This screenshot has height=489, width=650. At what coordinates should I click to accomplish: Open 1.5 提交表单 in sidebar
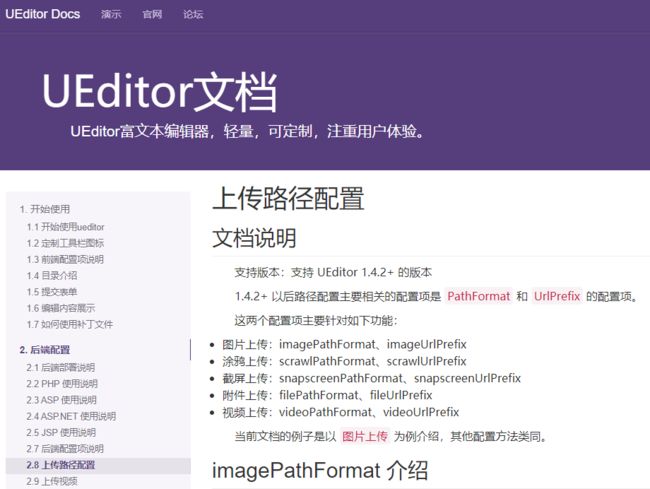point(52,292)
